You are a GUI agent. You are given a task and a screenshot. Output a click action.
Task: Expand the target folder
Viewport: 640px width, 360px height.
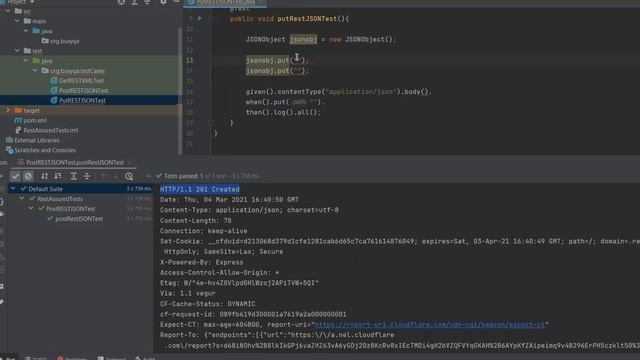point(8,110)
